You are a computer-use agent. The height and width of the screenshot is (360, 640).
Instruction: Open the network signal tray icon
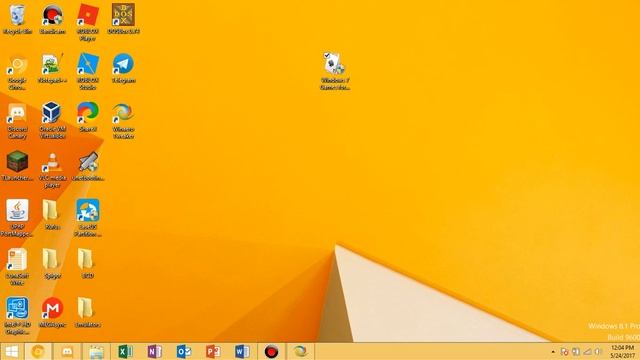click(587, 351)
